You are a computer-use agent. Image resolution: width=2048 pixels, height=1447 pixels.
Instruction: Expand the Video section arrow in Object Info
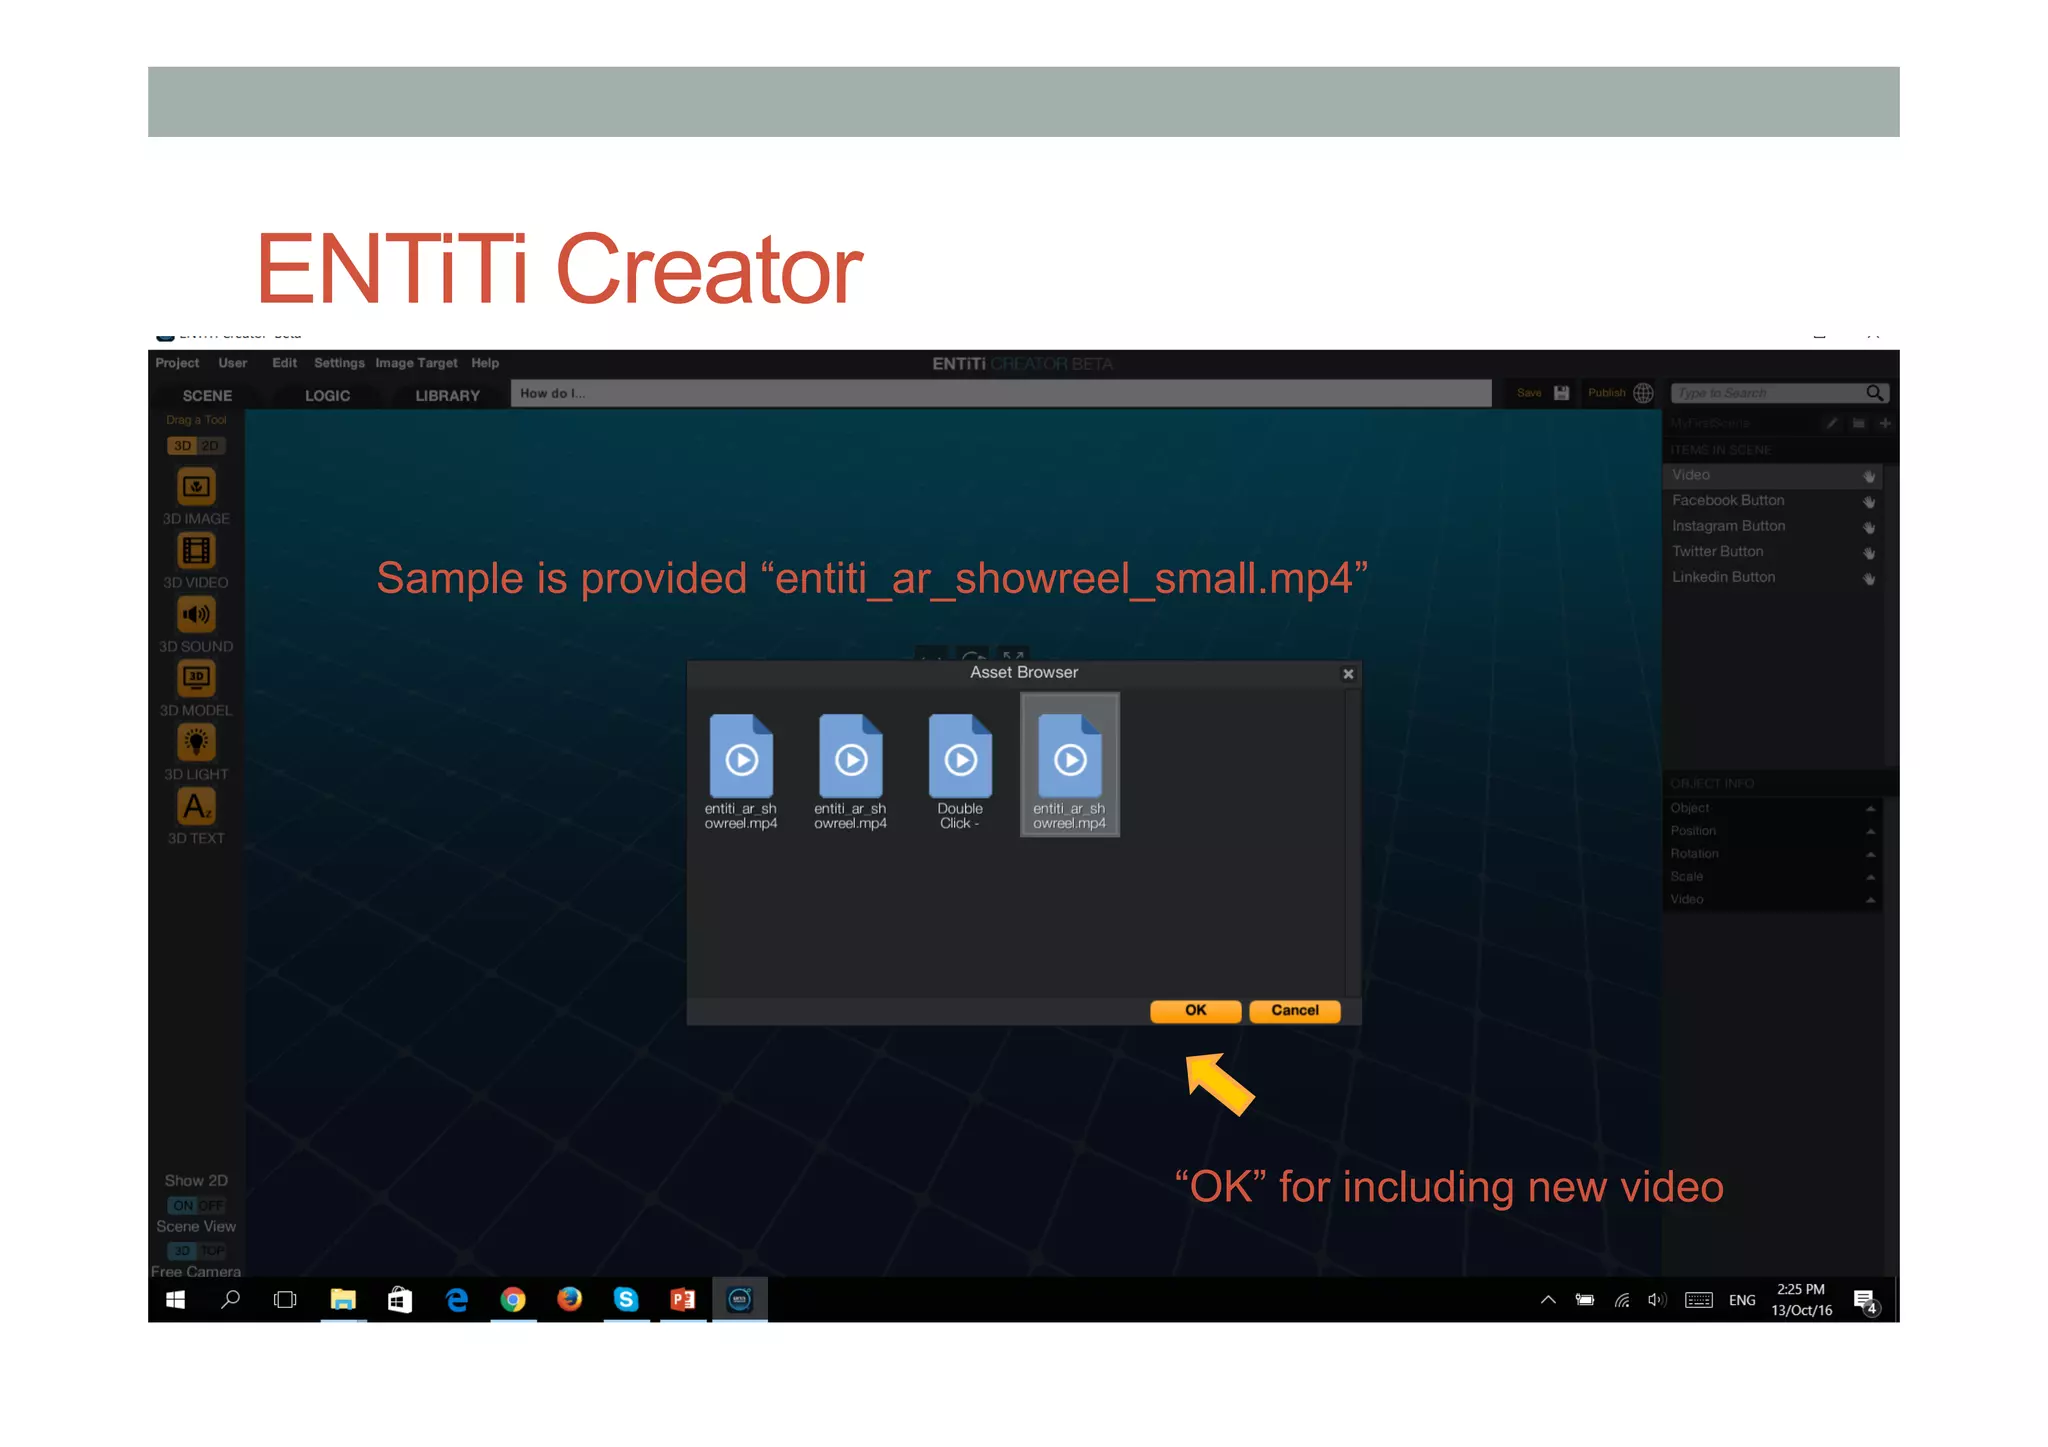[x=1869, y=901]
